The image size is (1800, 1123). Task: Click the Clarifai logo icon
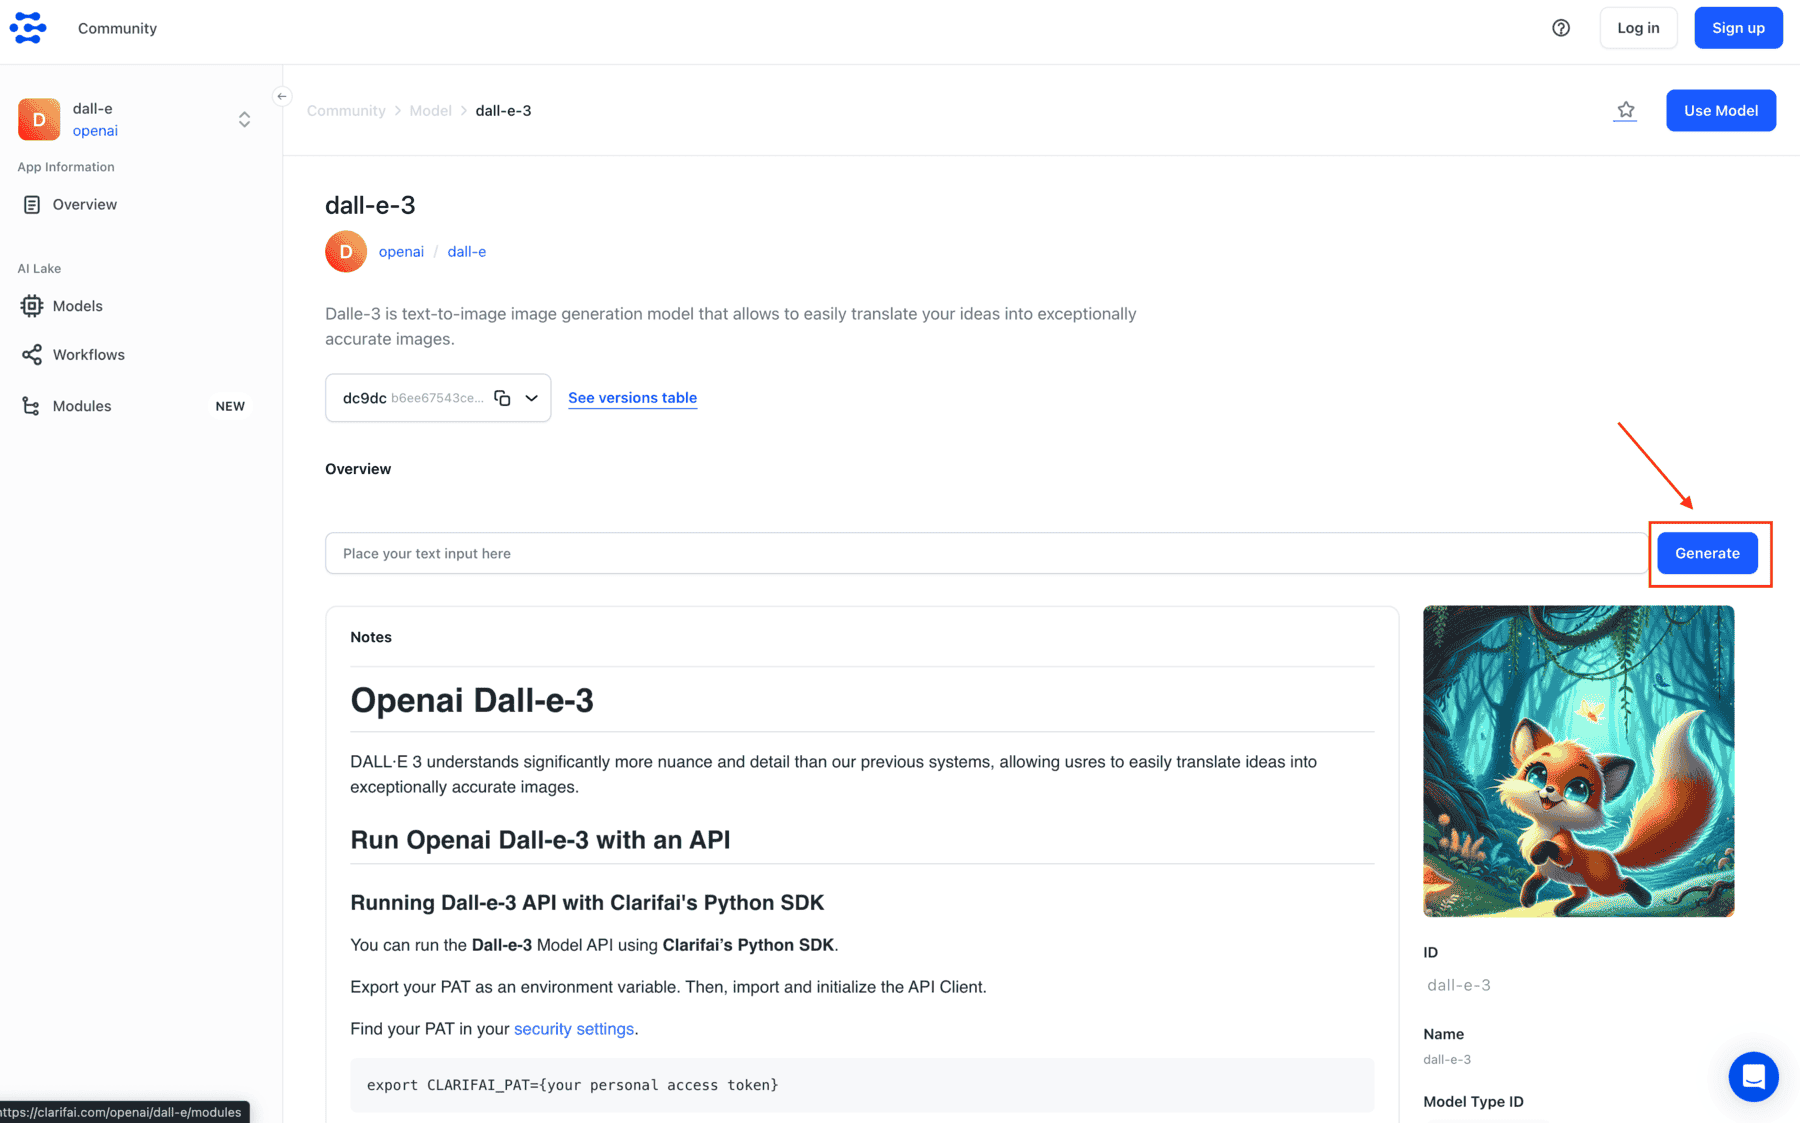(28, 28)
